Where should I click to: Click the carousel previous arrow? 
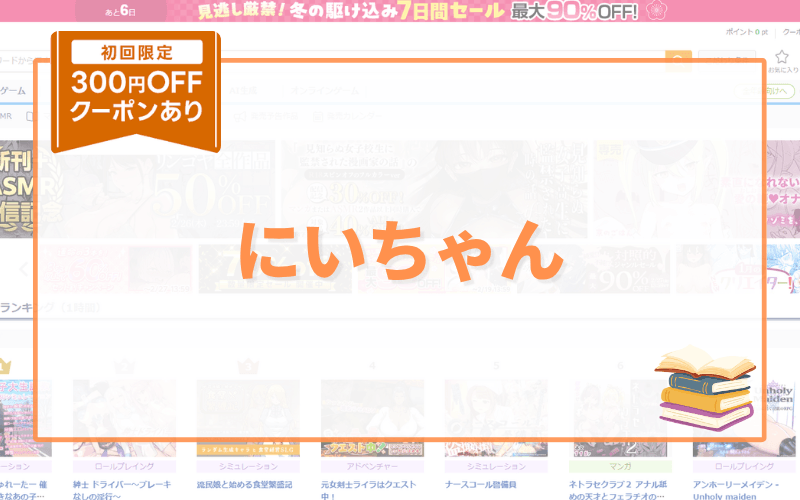pyautogui.click(x=25, y=268)
